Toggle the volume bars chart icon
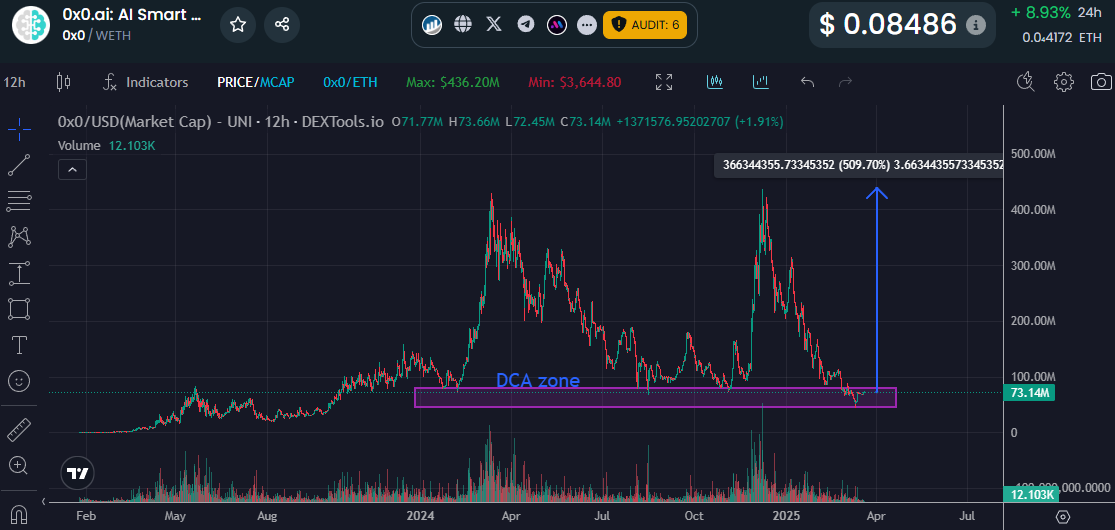The image size is (1115, 530). coord(761,83)
